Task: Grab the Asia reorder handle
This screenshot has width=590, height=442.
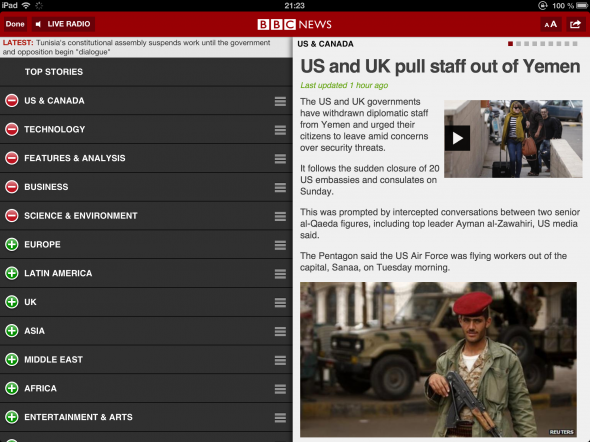Action: (x=280, y=331)
